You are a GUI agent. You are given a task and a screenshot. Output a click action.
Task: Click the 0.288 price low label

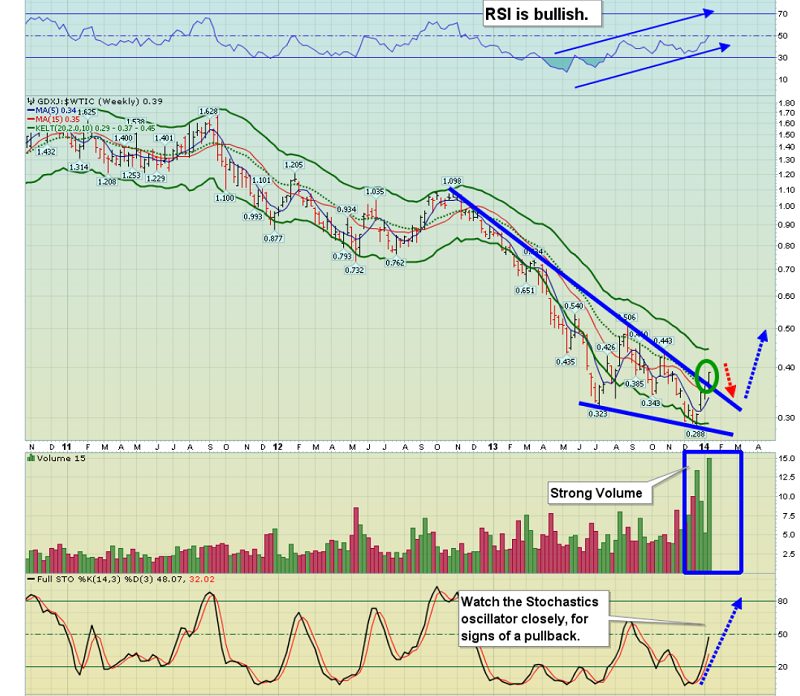(x=693, y=433)
